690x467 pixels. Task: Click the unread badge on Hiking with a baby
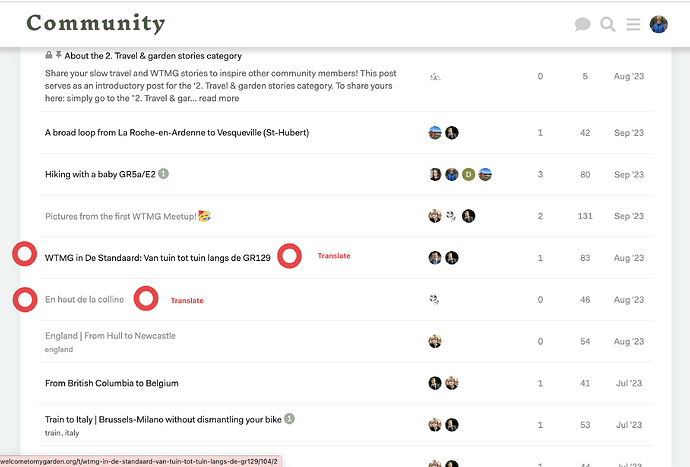coord(163,174)
